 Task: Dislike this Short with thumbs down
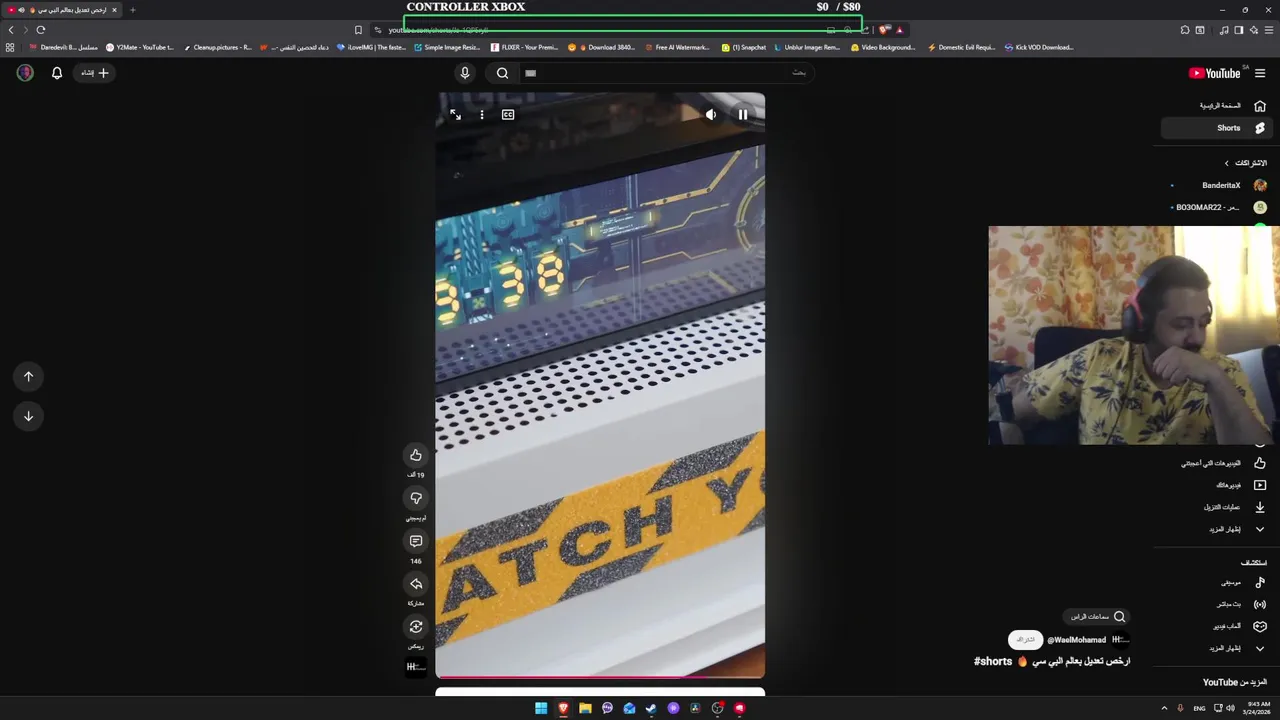[x=416, y=498]
